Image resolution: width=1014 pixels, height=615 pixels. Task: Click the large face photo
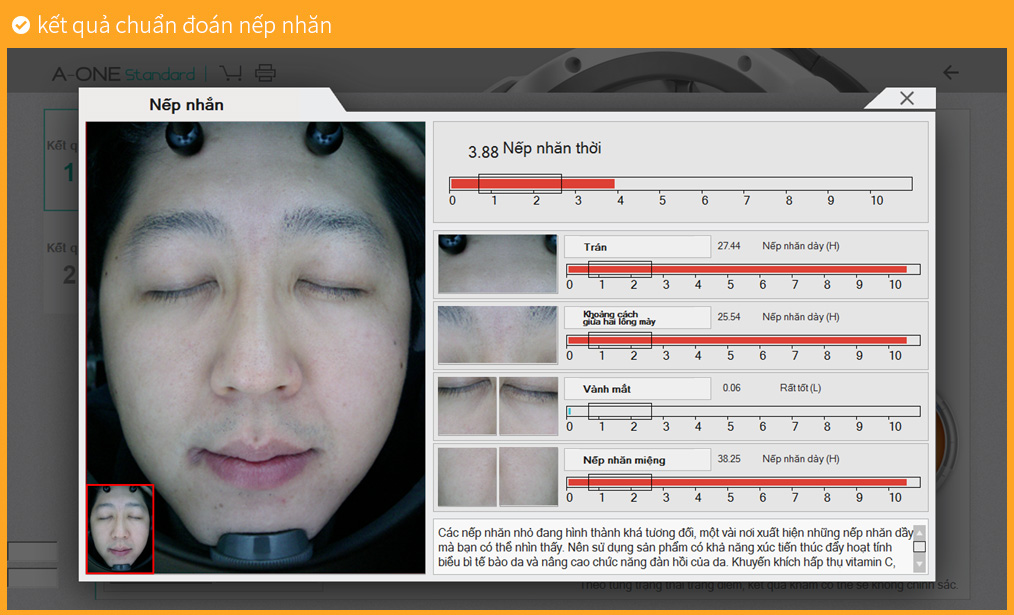[x=255, y=320]
